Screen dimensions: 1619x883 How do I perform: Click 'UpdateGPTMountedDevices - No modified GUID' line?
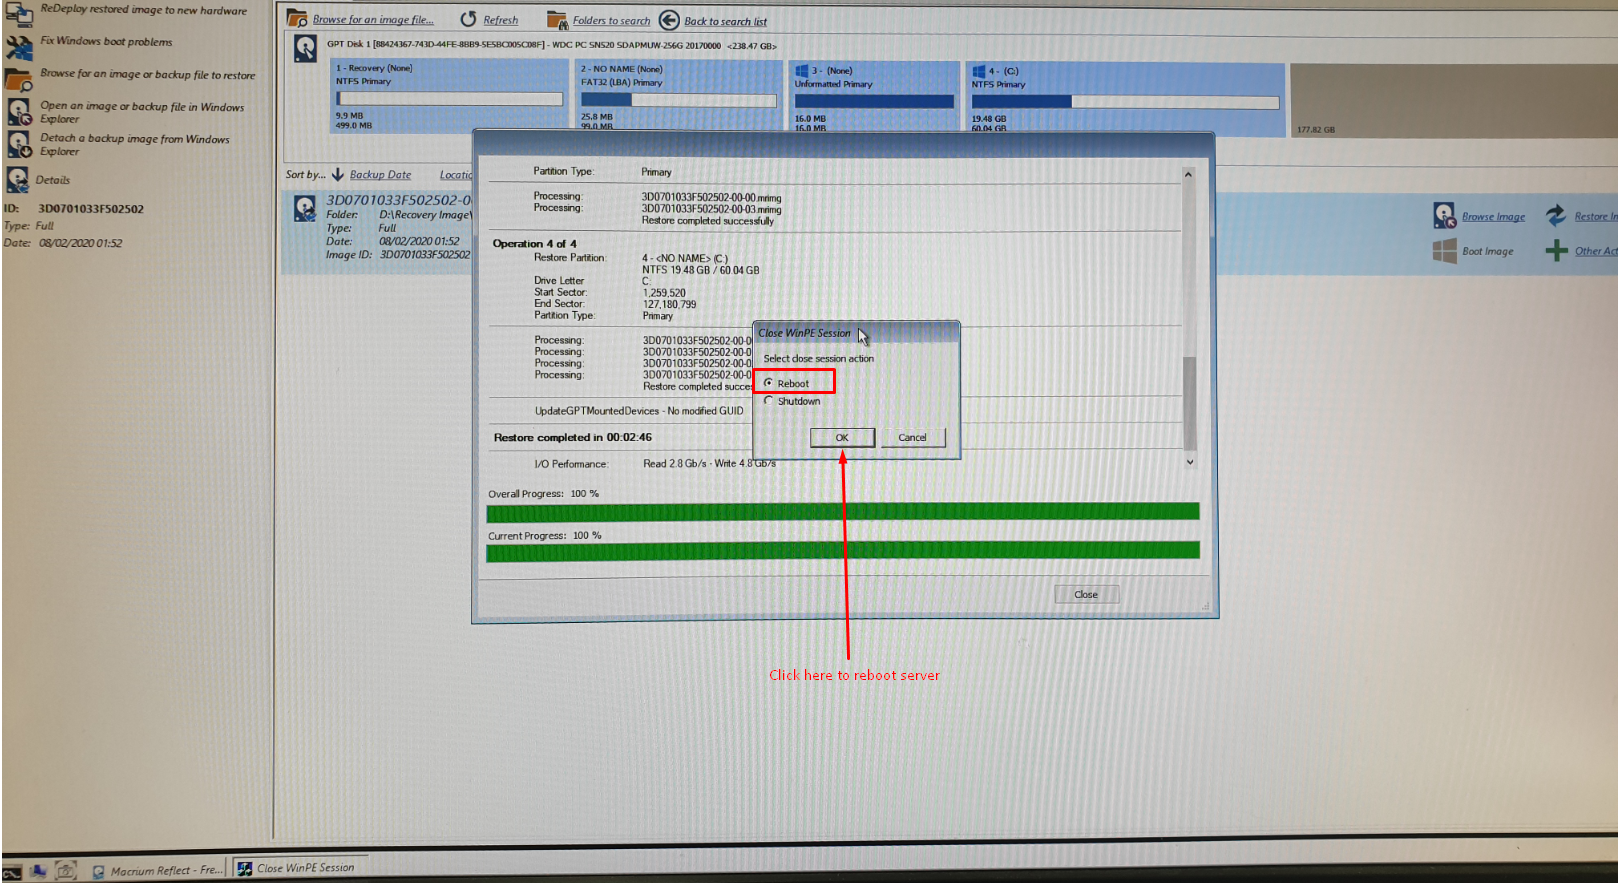(x=639, y=411)
